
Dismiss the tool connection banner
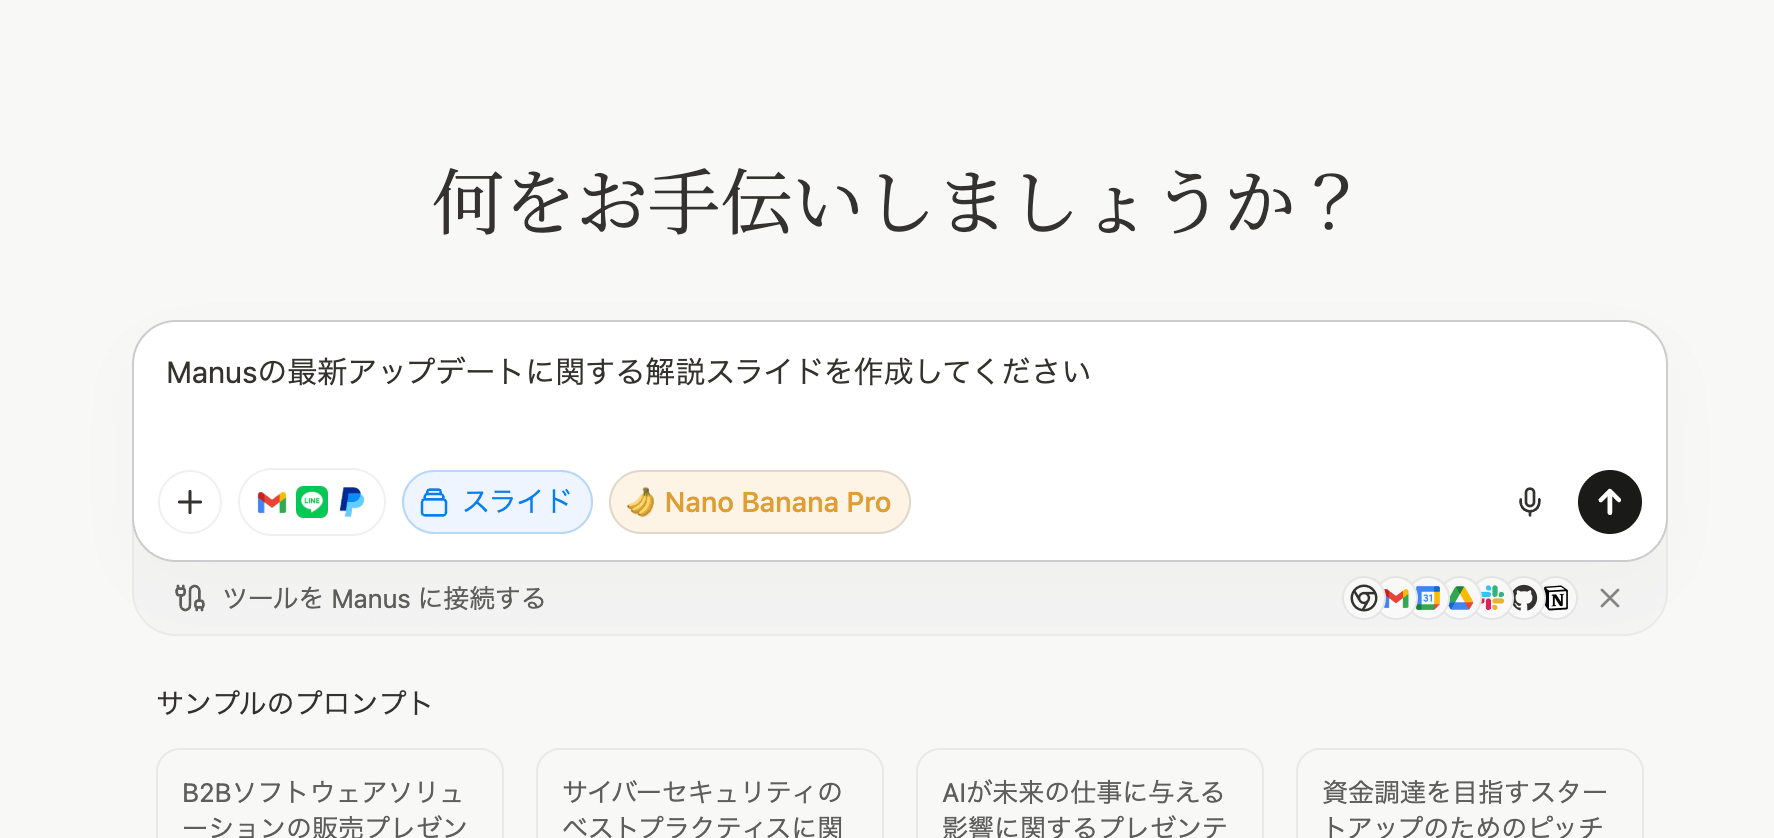click(1609, 598)
